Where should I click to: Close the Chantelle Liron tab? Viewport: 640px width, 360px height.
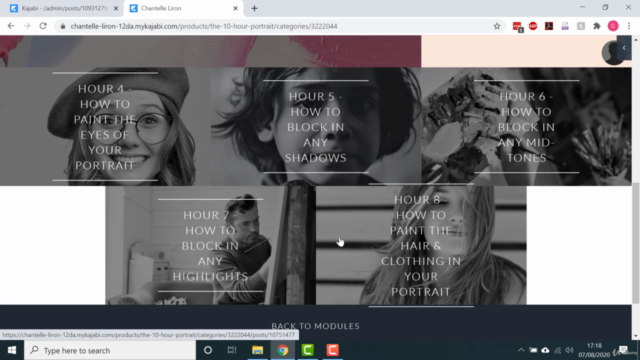coord(235,8)
